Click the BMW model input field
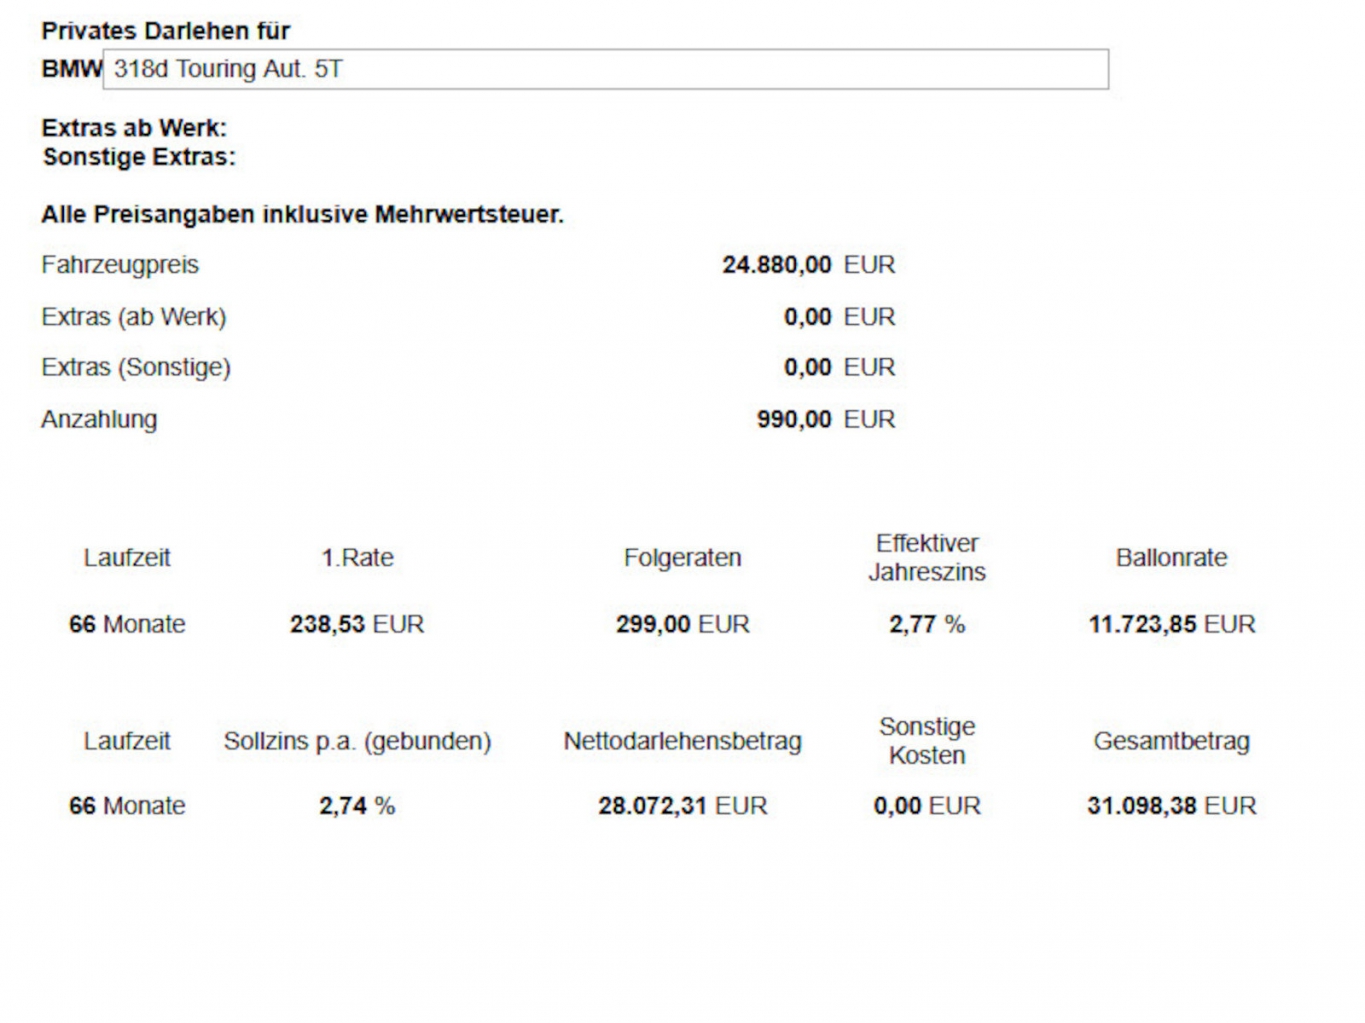The width and height of the screenshot is (1365, 1023). (605, 69)
